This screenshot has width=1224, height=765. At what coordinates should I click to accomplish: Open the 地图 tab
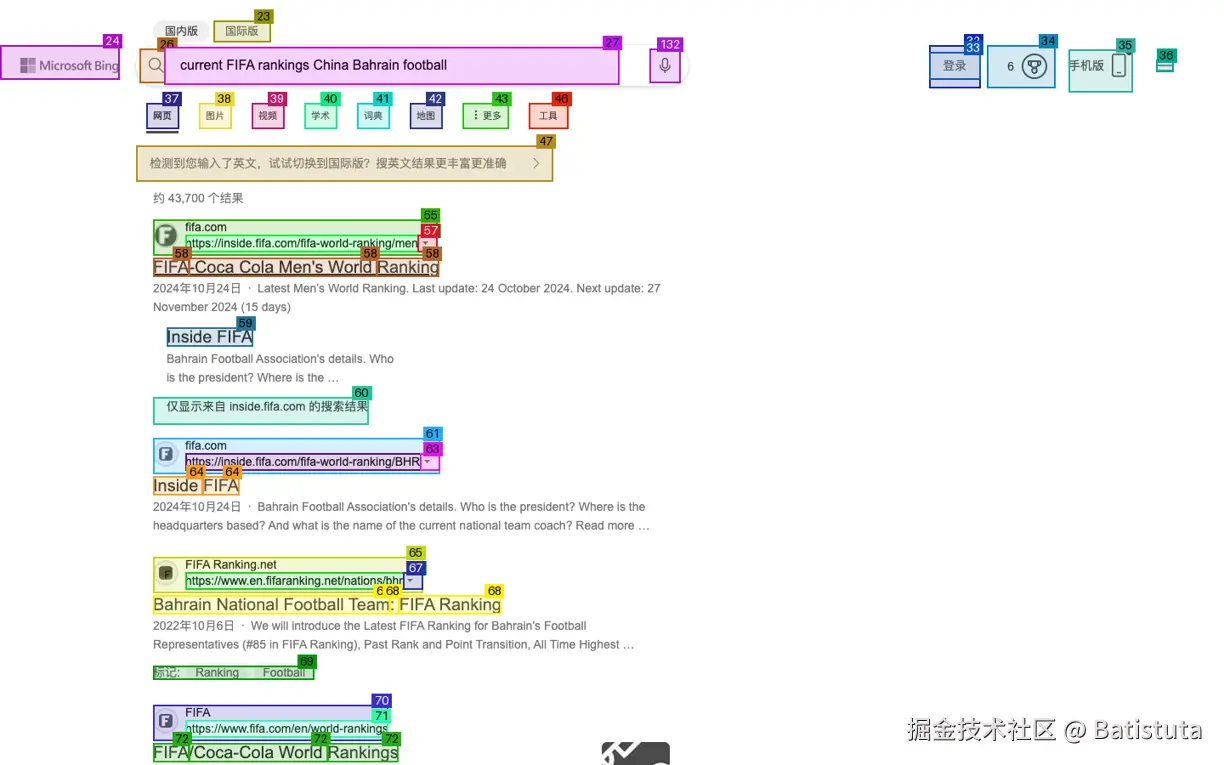coord(426,116)
